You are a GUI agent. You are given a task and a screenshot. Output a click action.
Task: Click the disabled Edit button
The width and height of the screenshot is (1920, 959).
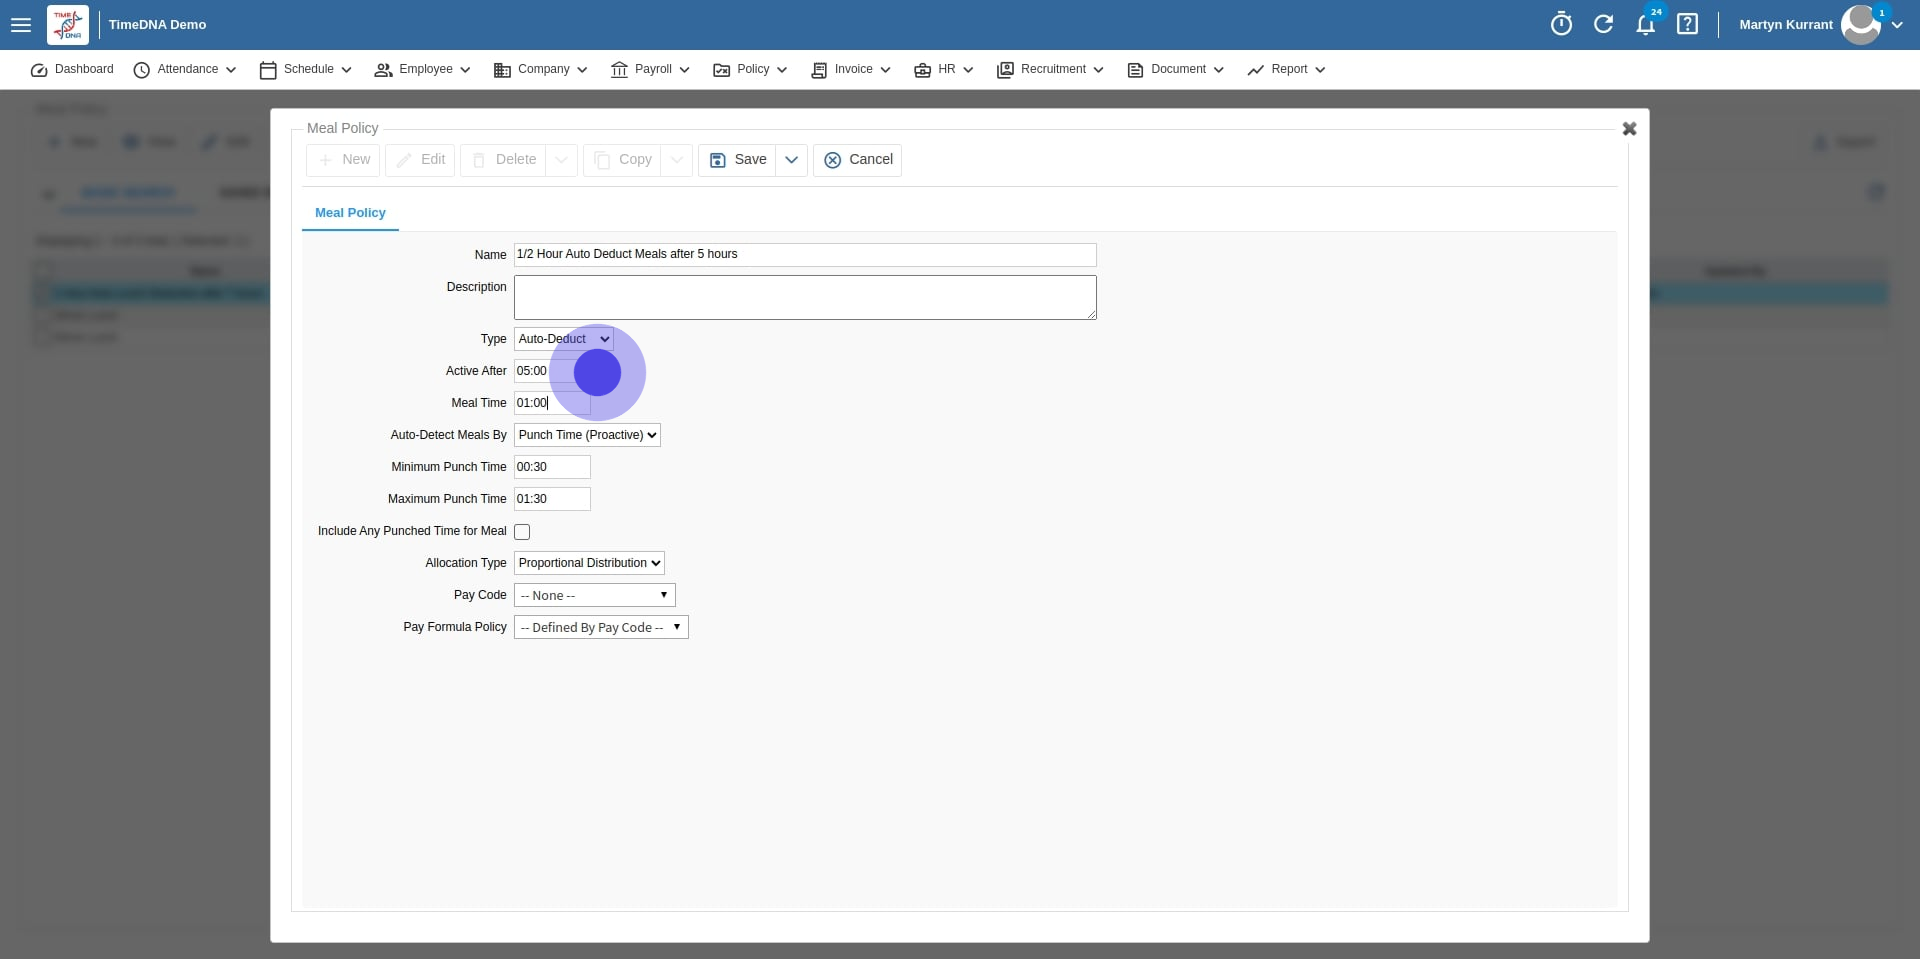tap(420, 160)
